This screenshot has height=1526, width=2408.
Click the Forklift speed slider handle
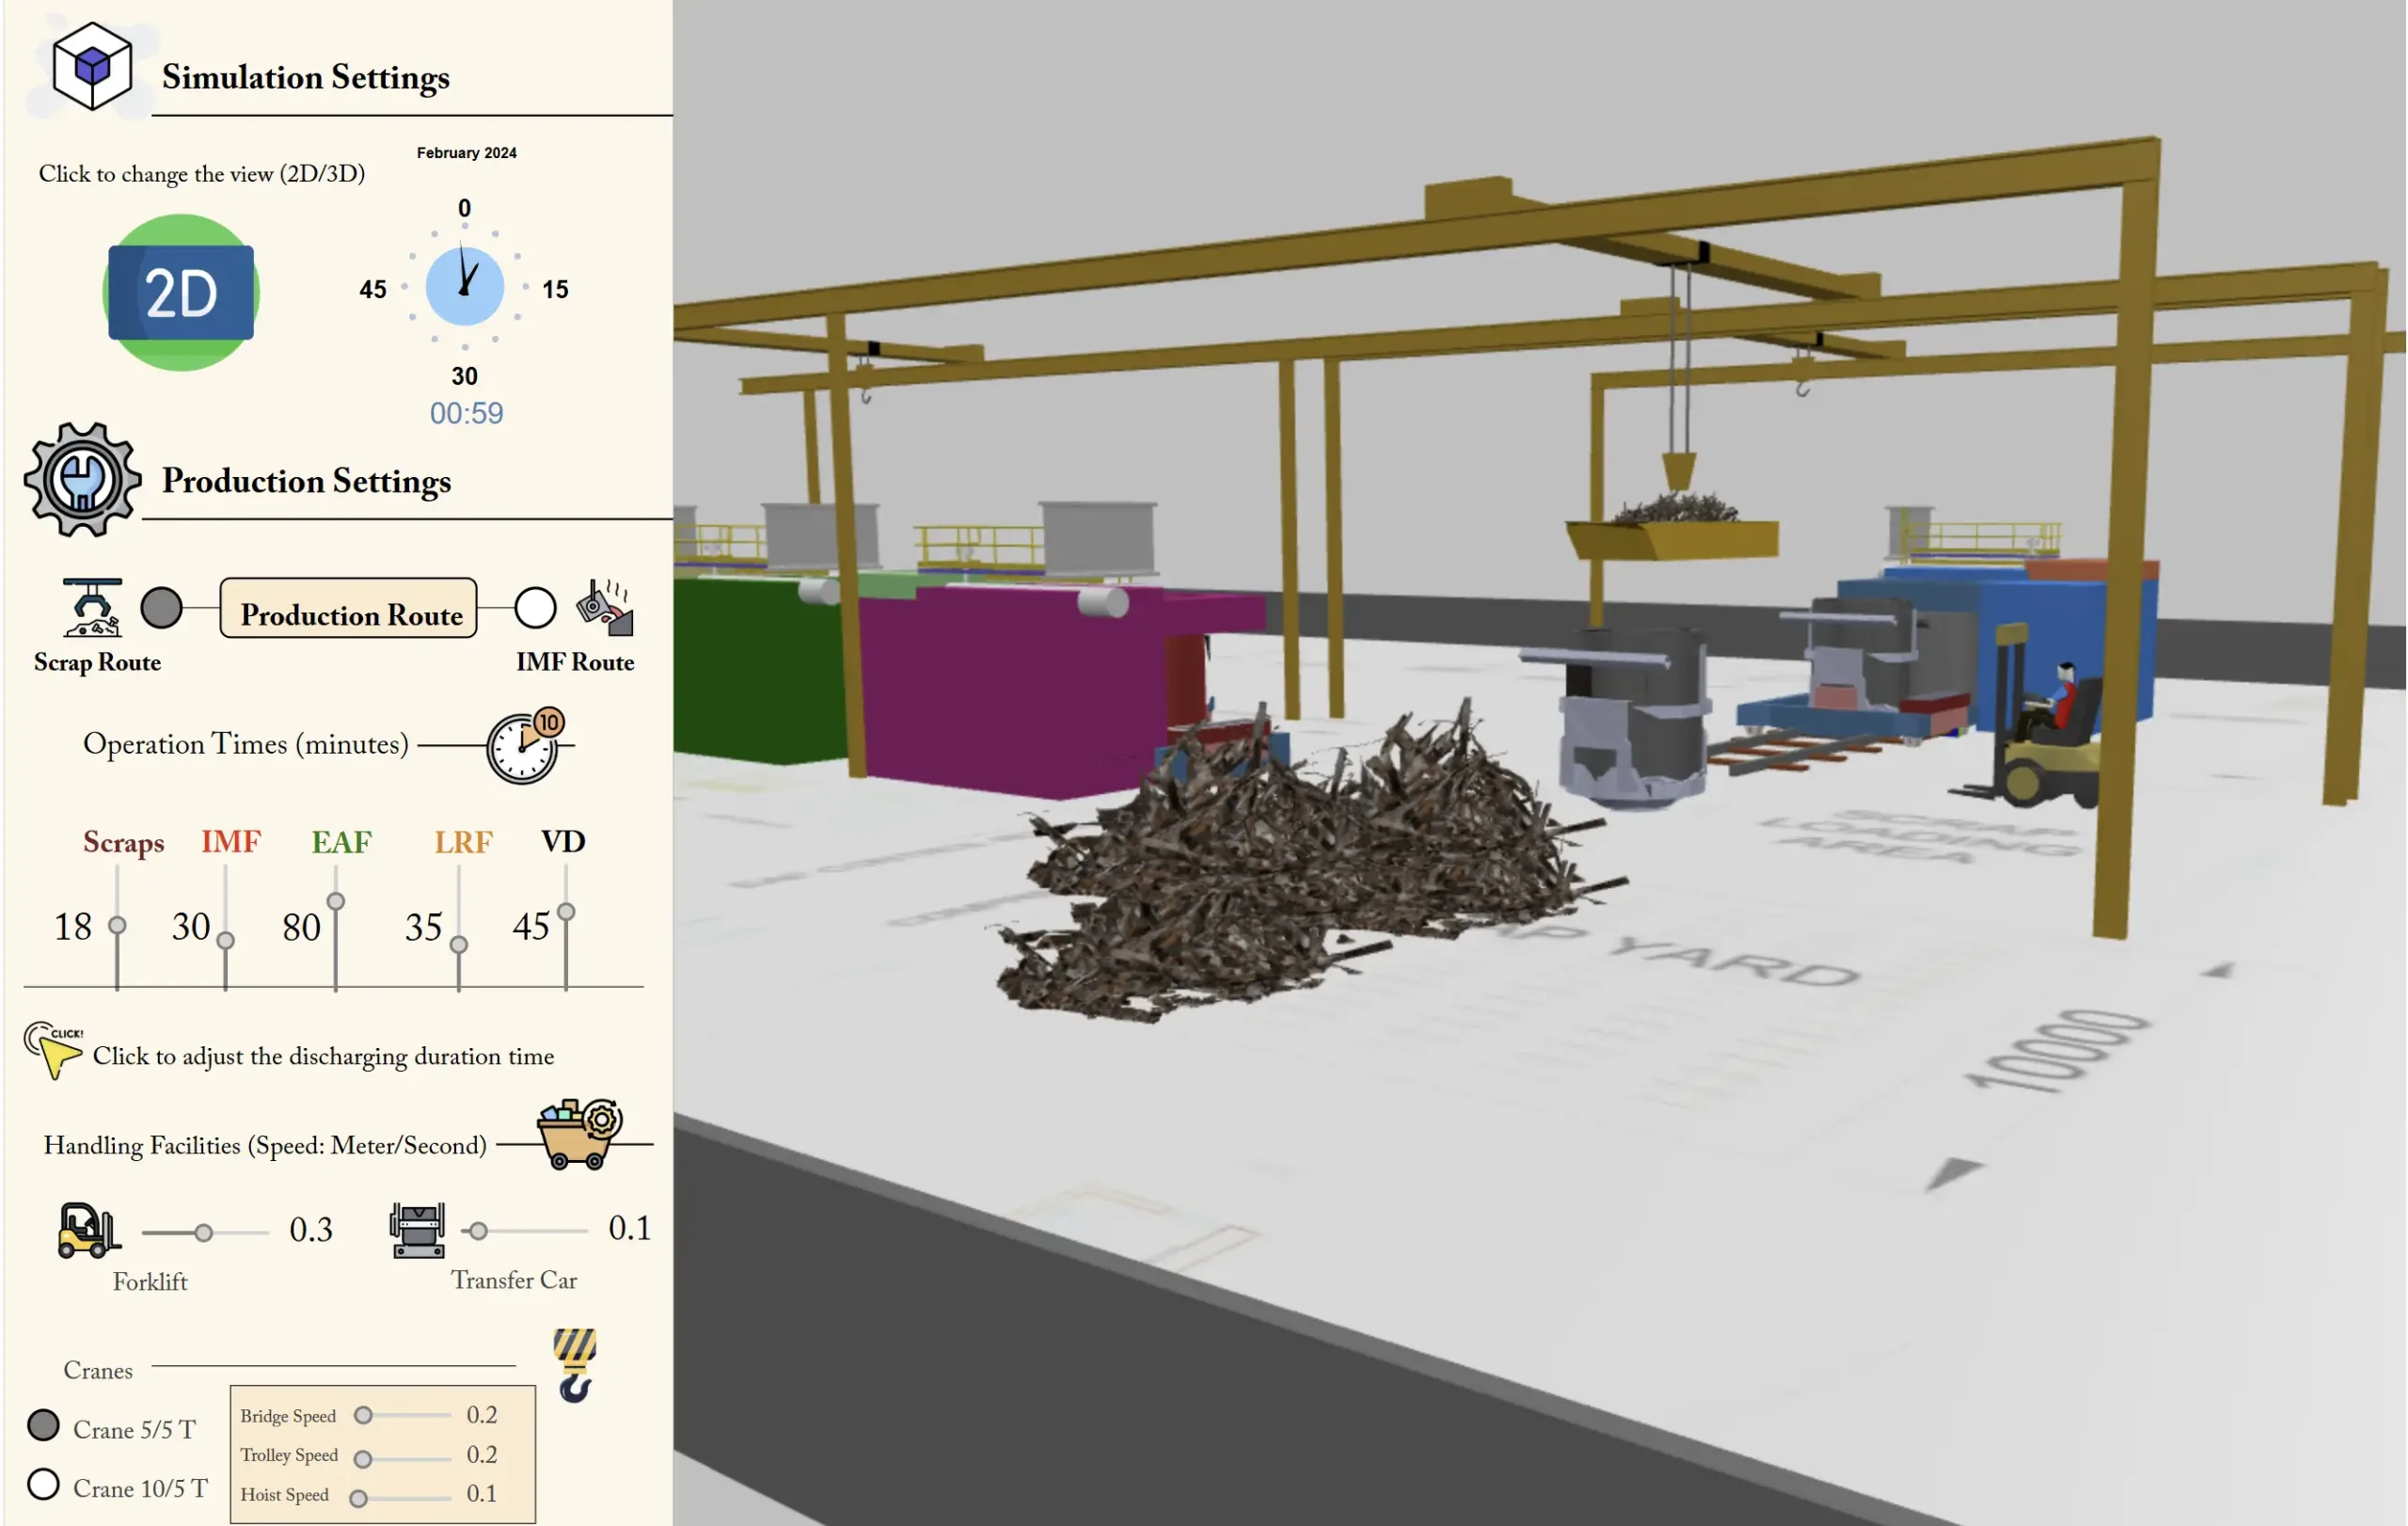[203, 1233]
